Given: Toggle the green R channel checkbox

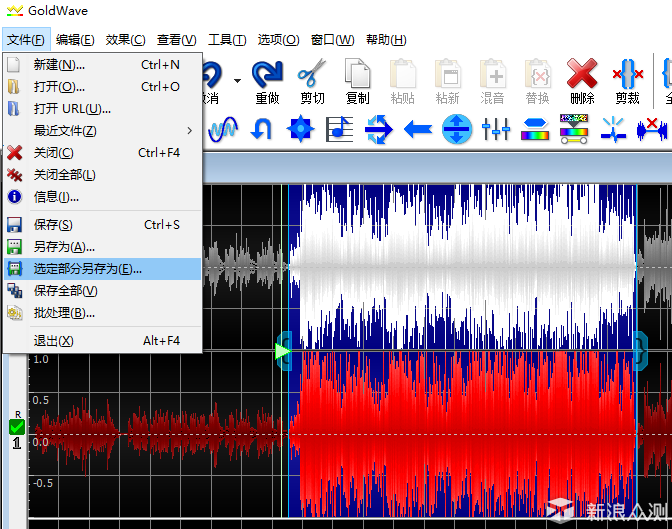Looking at the screenshot, I should coord(17,427).
